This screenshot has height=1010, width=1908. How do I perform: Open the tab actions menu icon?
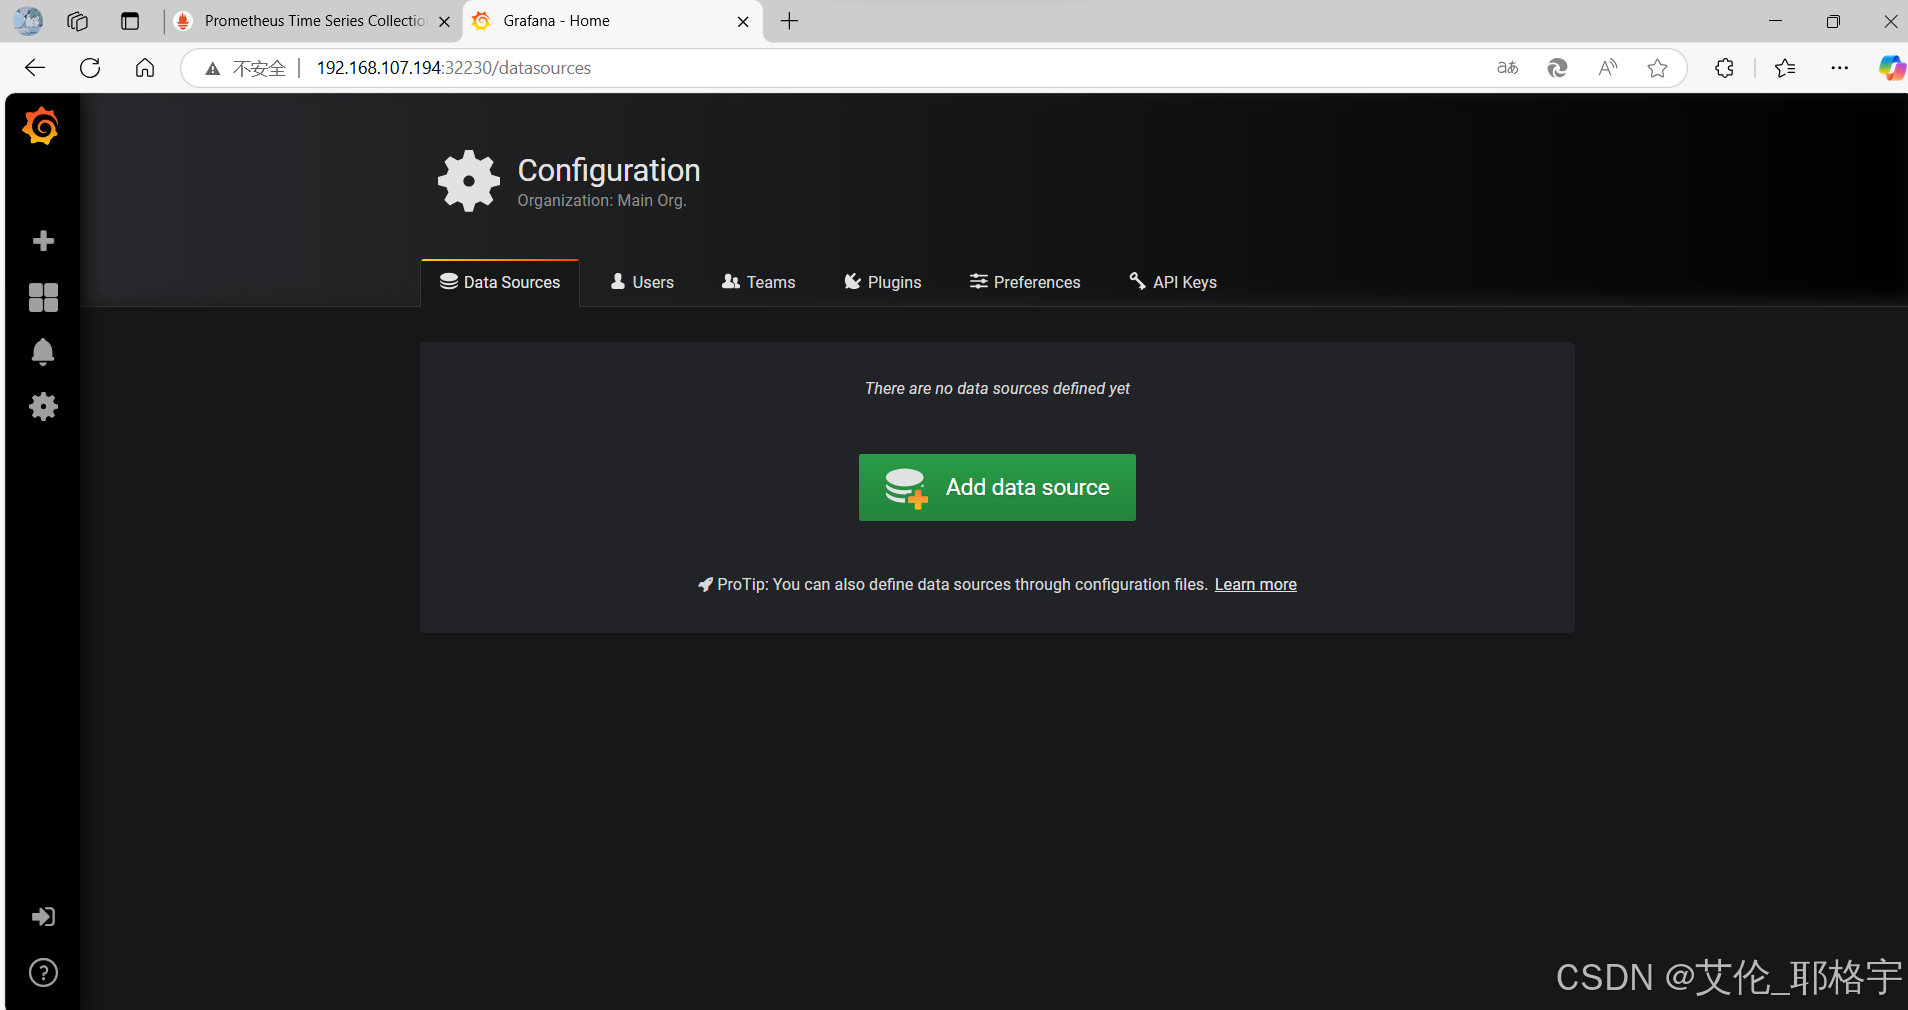tap(130, 21)
